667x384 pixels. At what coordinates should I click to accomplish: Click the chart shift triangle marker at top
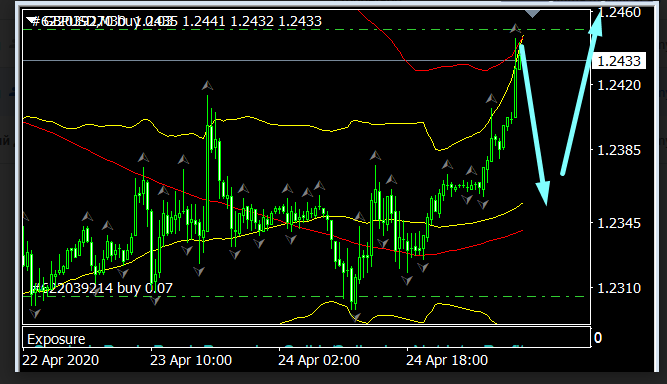532,14
